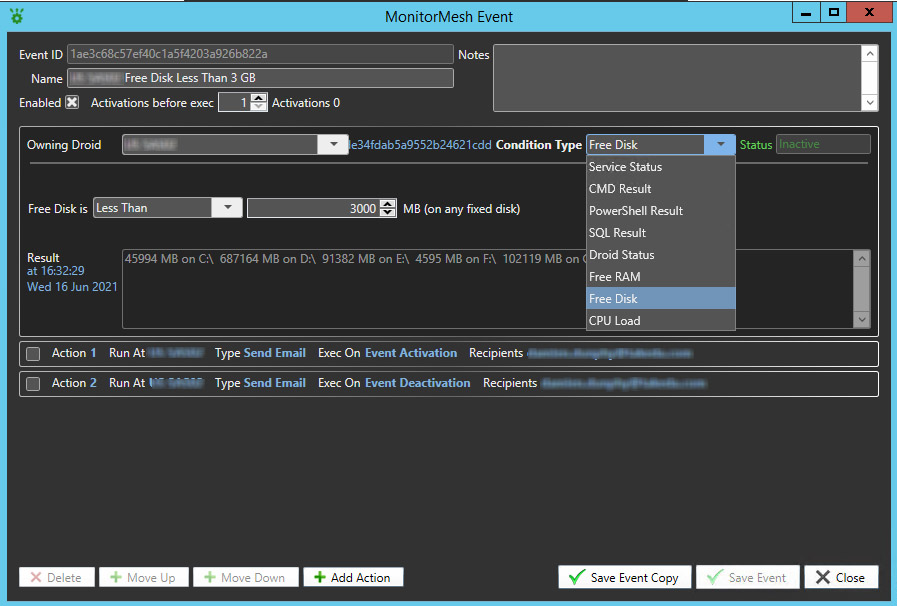Viewport: 897px width, 606px height.
Task: Click inside the Notes text field
Action: pyautogui.click(x=680, y=75)
